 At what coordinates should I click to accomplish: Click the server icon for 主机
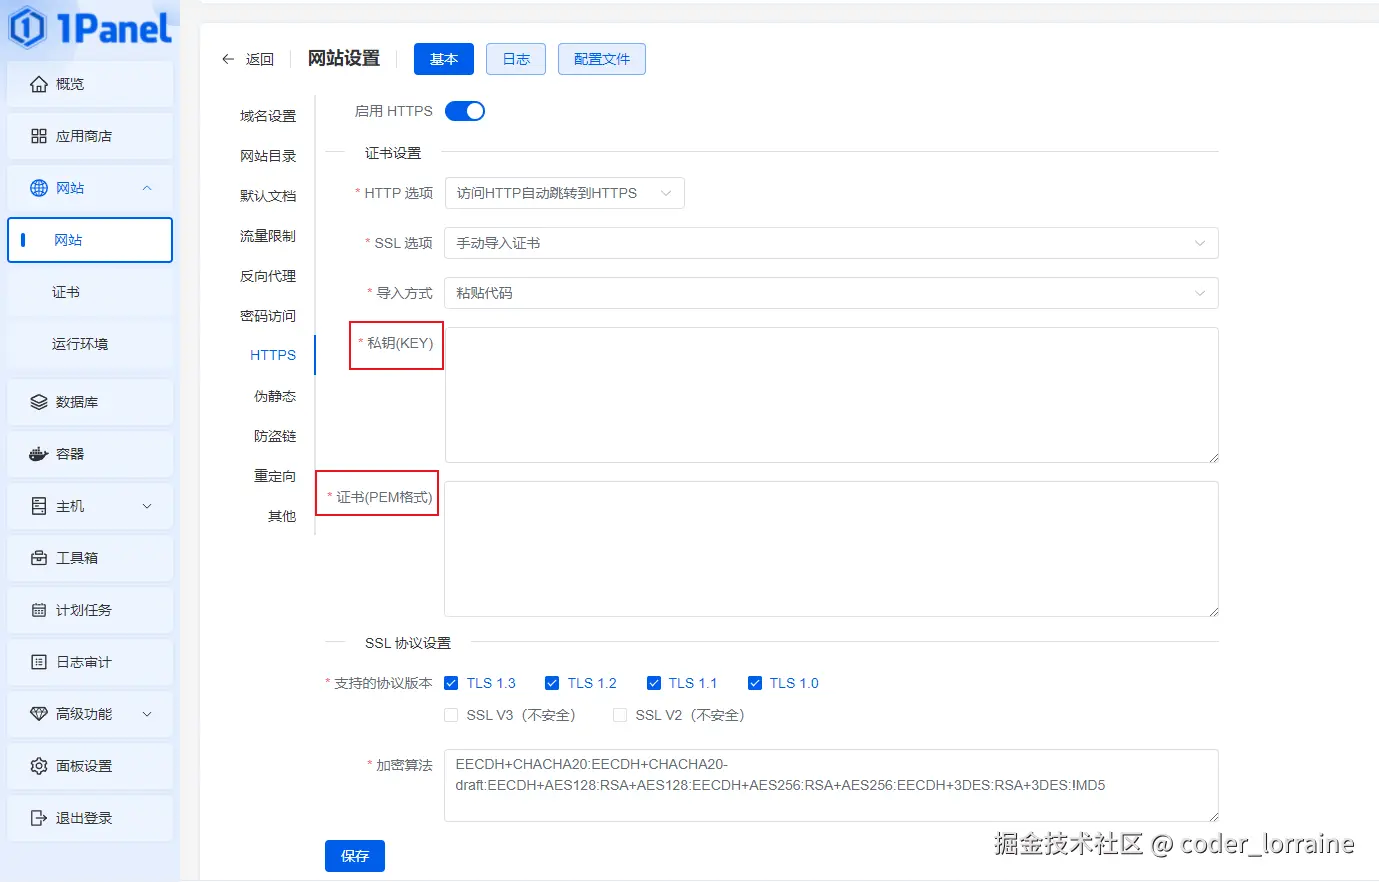tap(39, 506)
